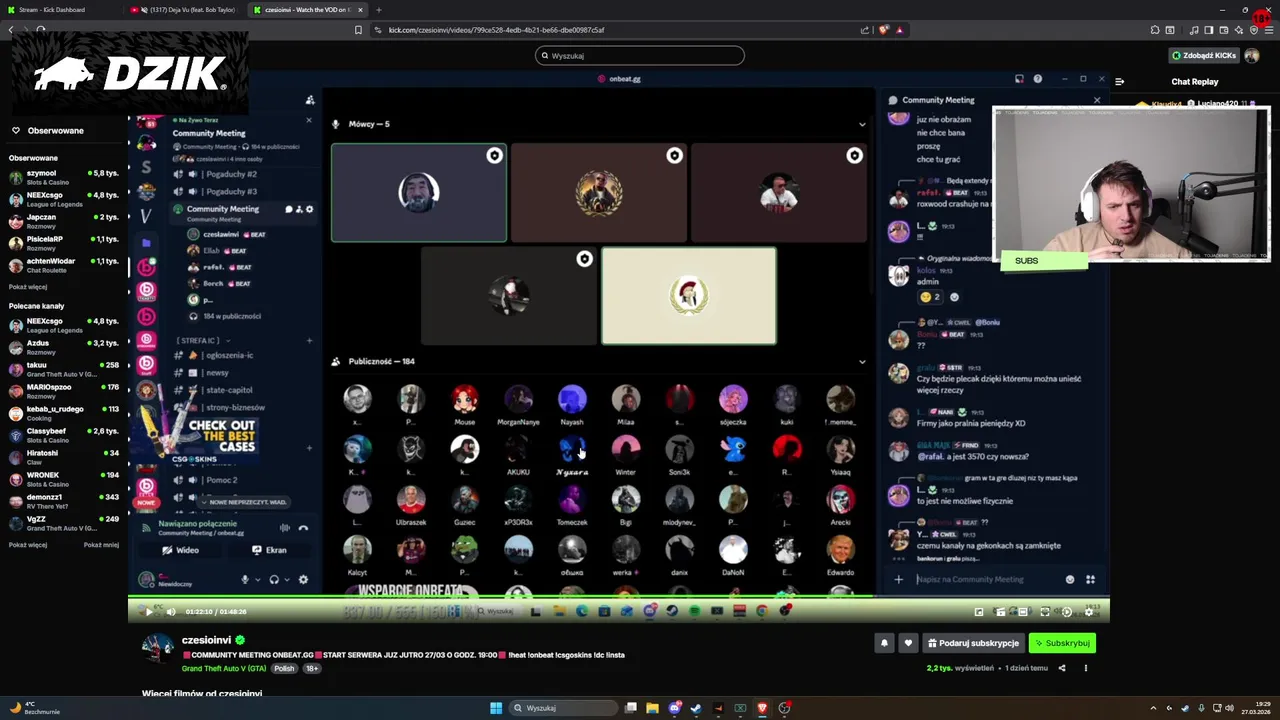Viewport: 1280px width, 720px height.
Task: Click Zdobądź KICKs button
Action: coord(1204,56)
